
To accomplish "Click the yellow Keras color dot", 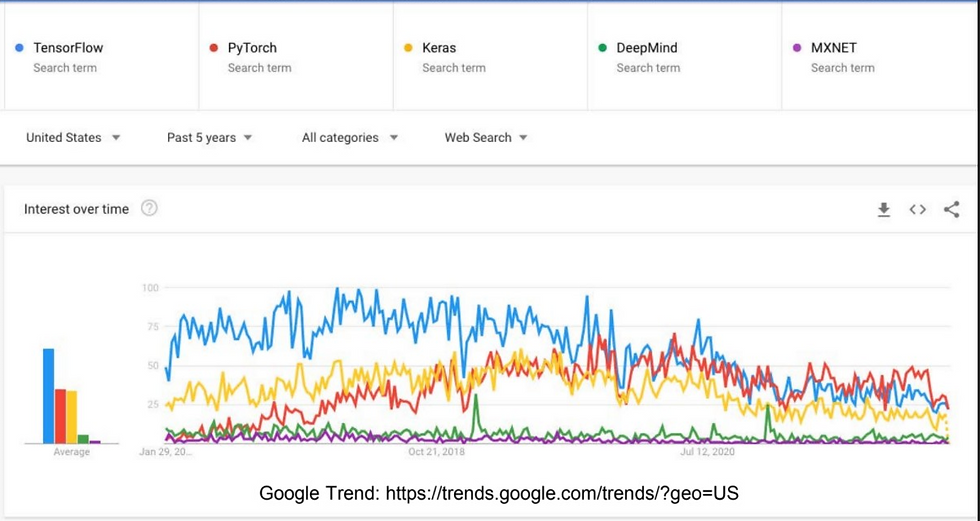I will point(408,47).
